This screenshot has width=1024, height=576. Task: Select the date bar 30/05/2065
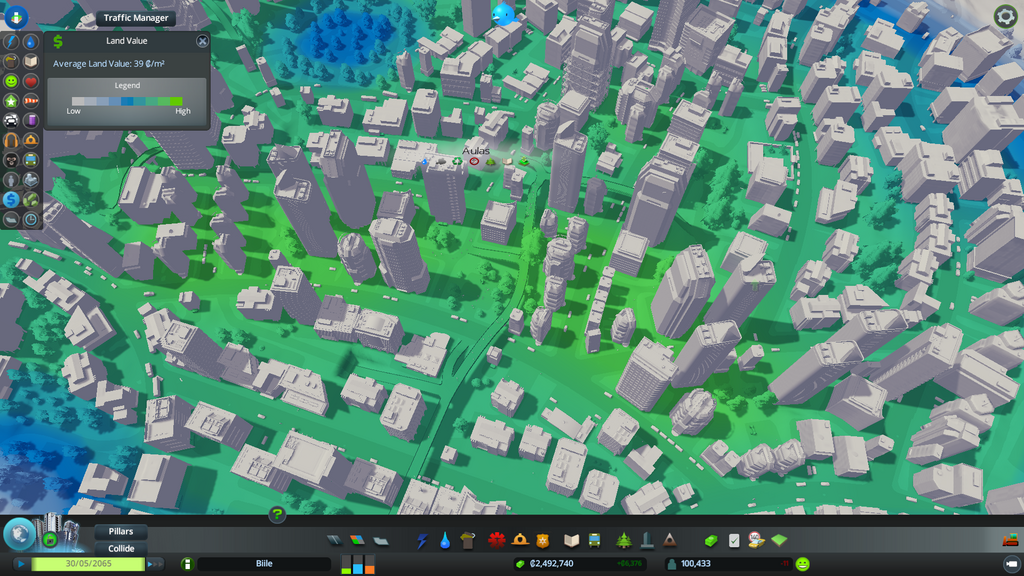88,564
